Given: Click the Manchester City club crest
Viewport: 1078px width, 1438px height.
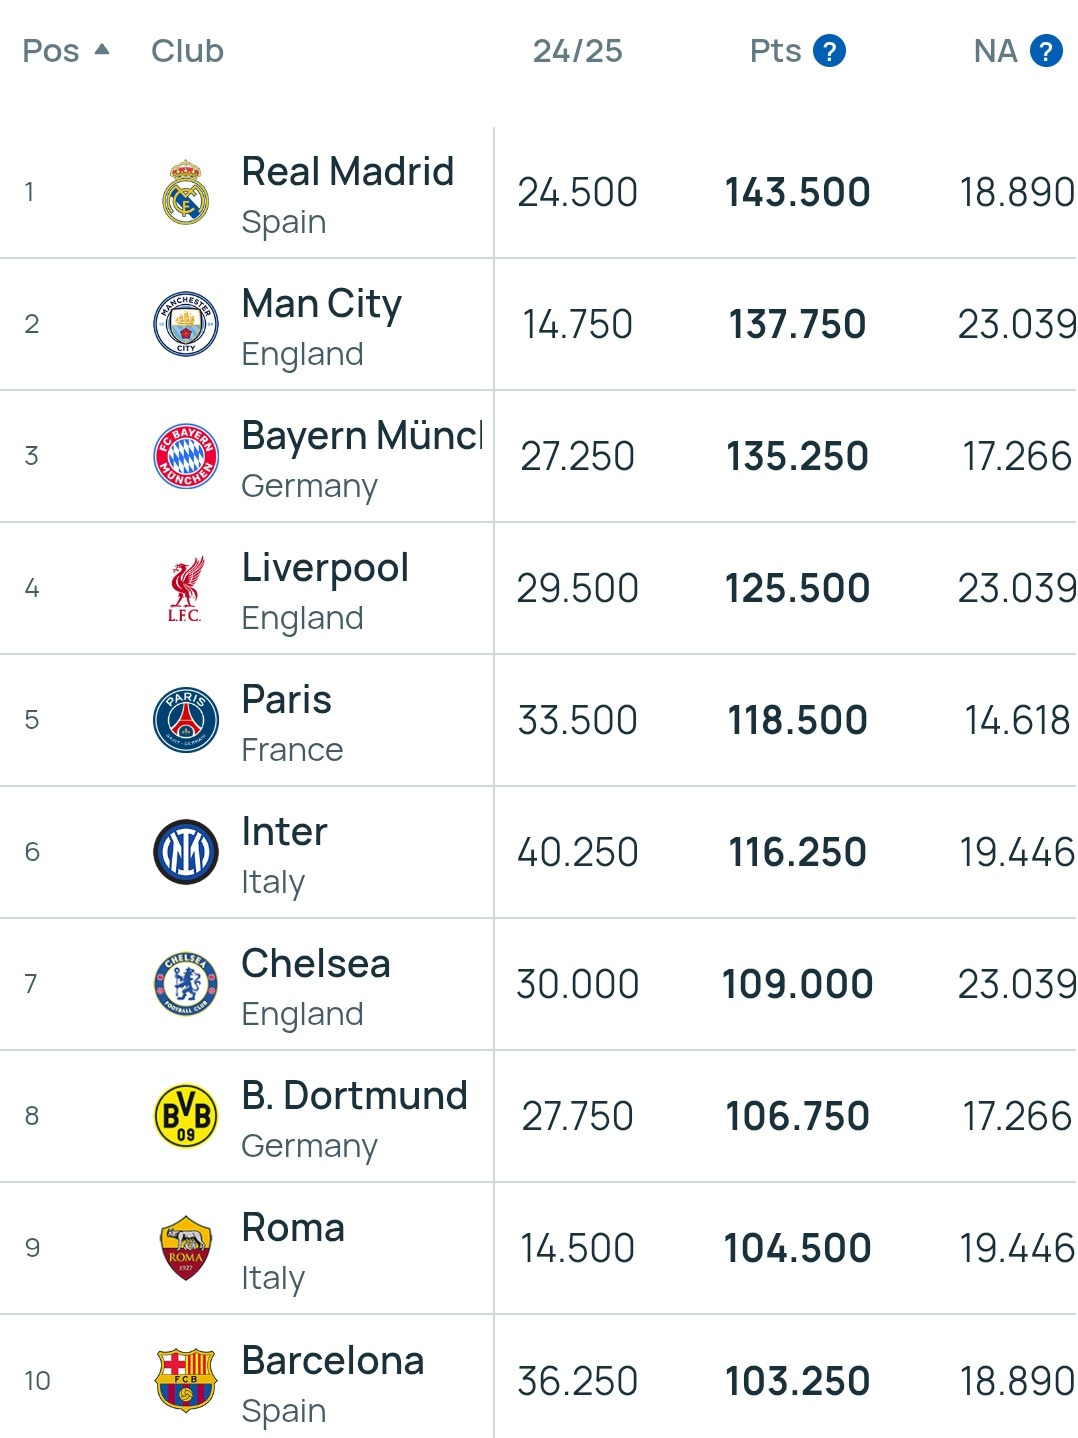Looking at the screenshot, I should tap(186, 324).
